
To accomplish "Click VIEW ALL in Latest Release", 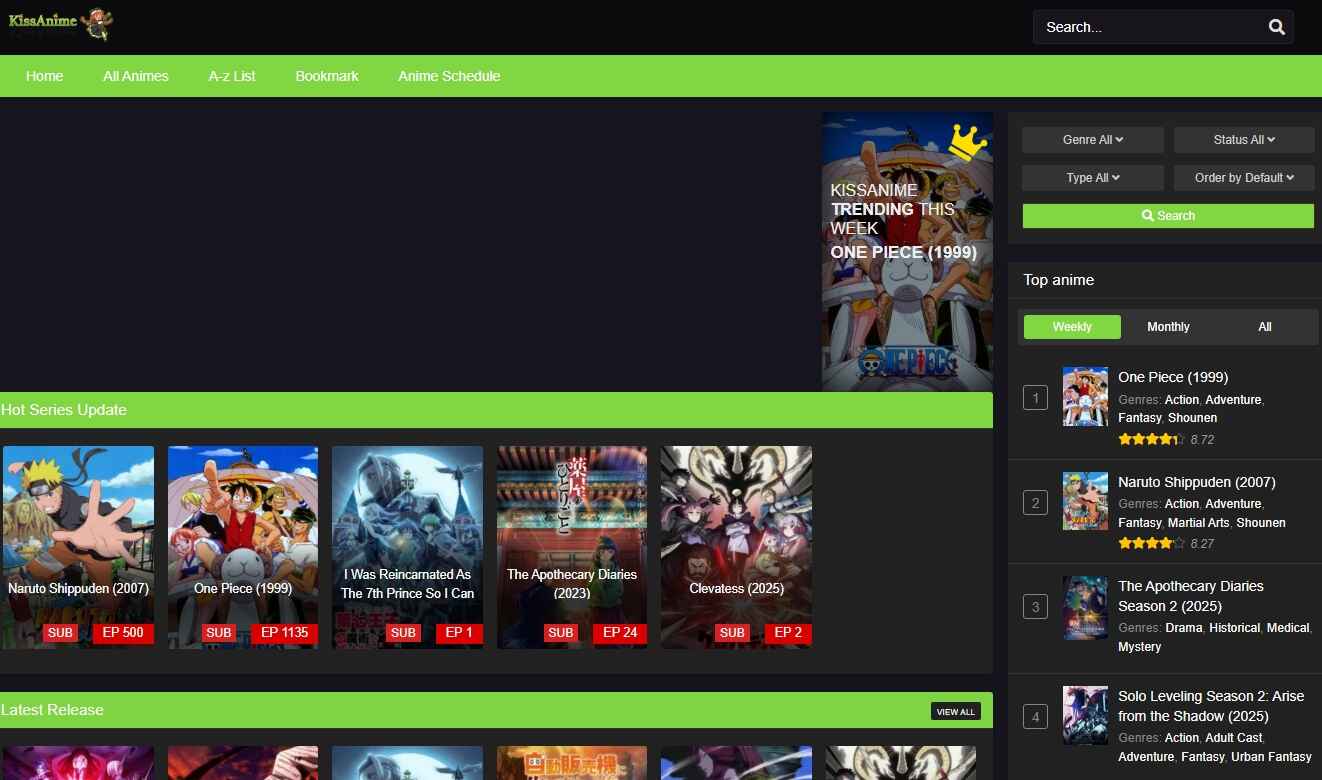I will tap(955, 711).
